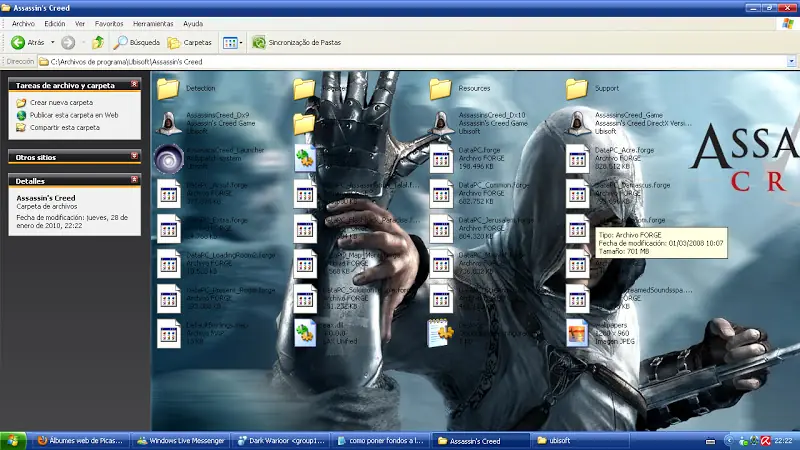Collapse the Detalles panel
Screen dimensions: 800x450
(134, 180)
